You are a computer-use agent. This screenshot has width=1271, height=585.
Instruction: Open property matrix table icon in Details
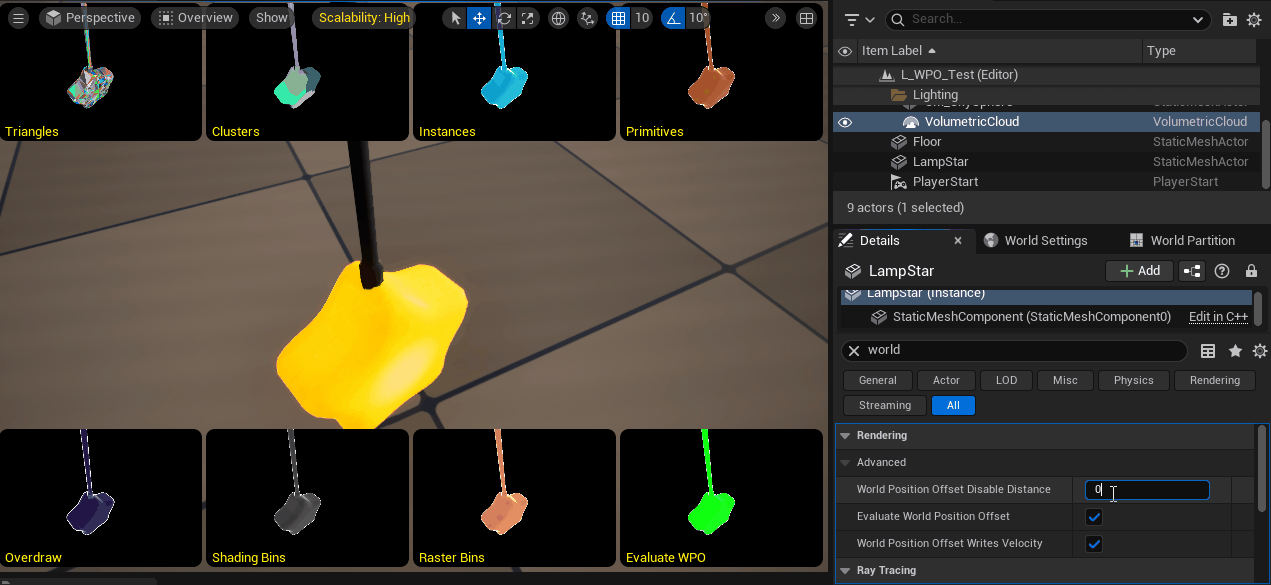point(1208,351)
